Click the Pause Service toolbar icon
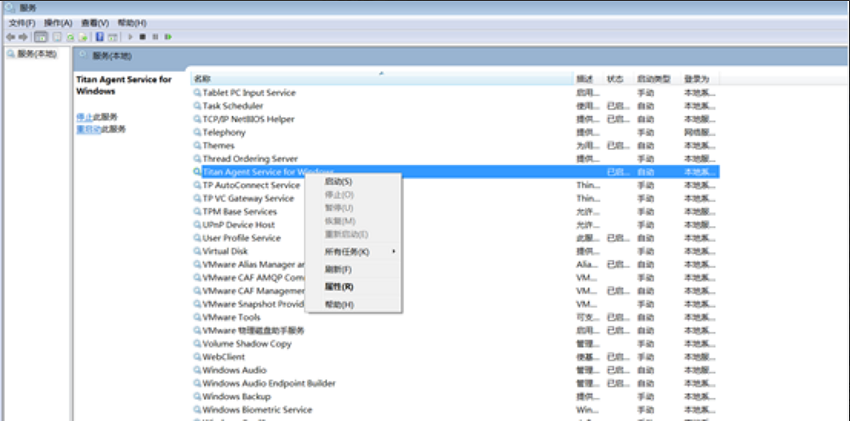The height and width of the screenshot is (421, 850). [x=156, y=37]
